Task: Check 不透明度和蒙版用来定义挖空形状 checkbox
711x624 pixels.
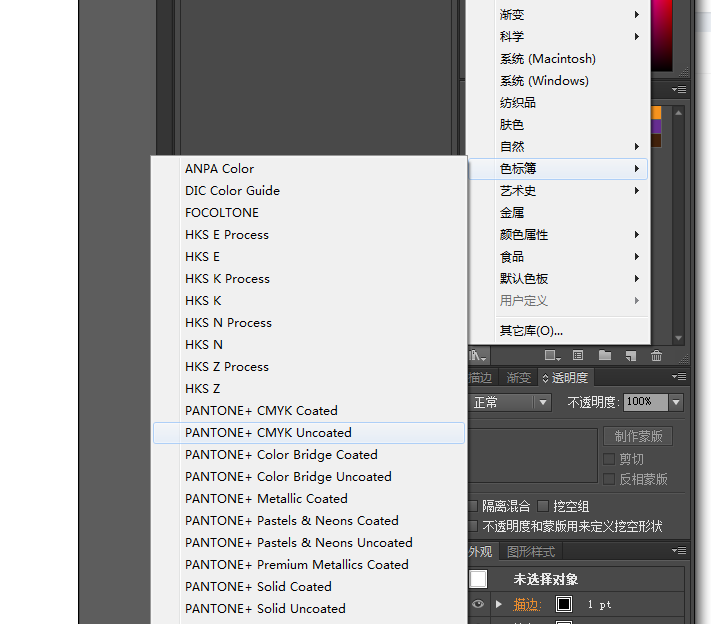Action: pyautogui.click(x=473, y=526)
